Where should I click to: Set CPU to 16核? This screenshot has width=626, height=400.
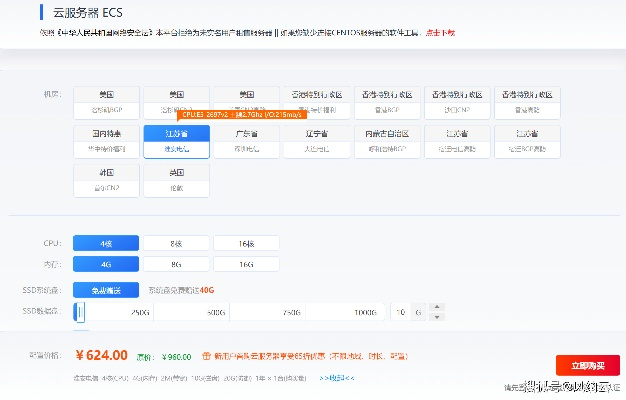246,243
